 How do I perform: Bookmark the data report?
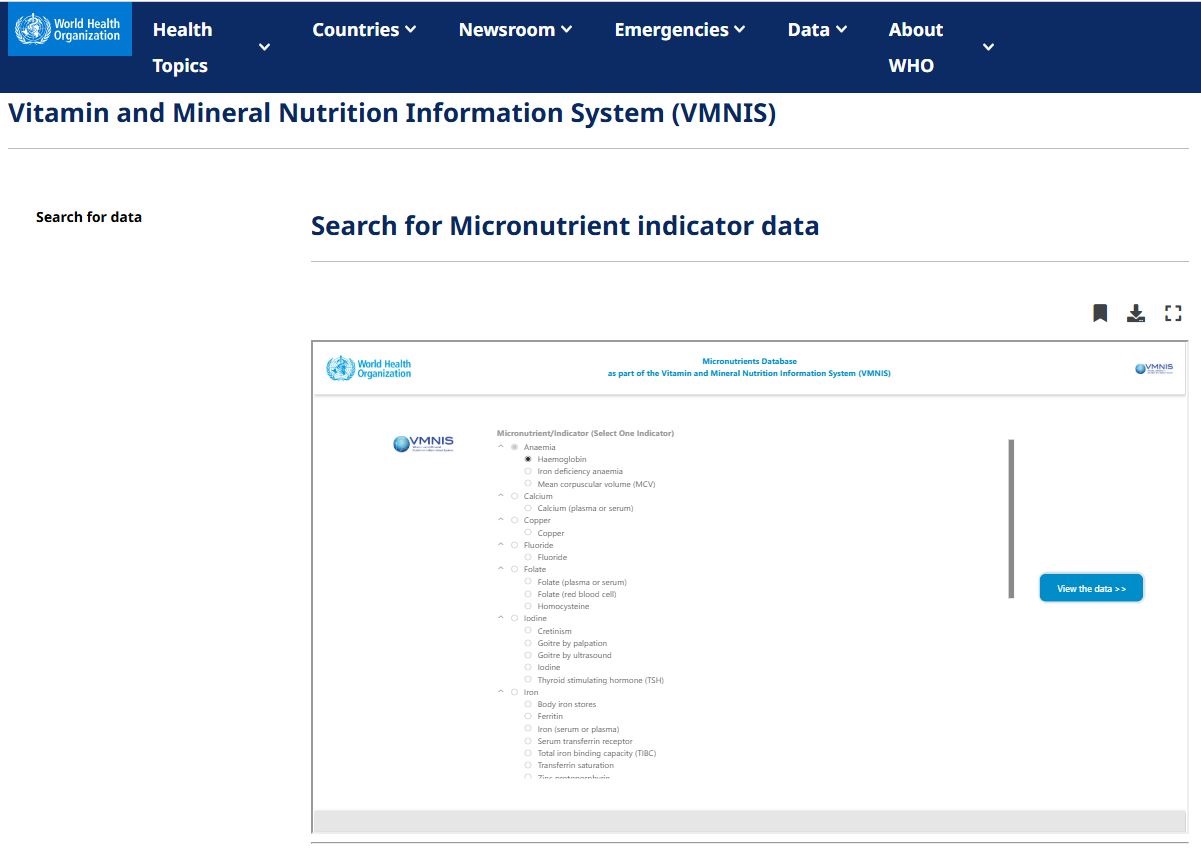click(1099, 313)
